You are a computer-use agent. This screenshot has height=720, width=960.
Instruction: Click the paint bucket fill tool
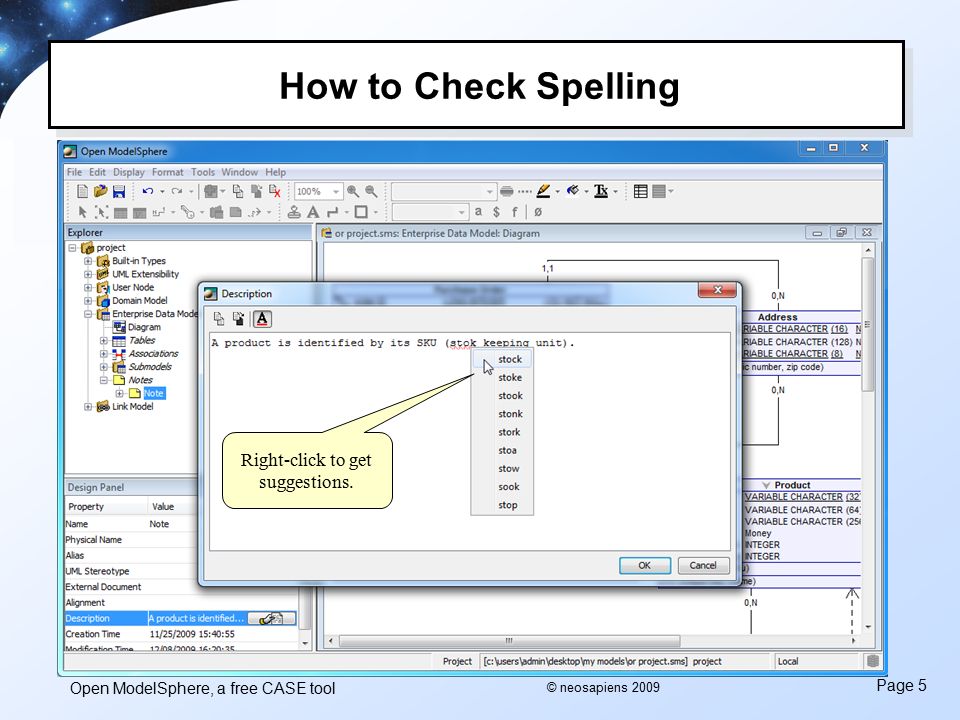[x=573, y=192]
